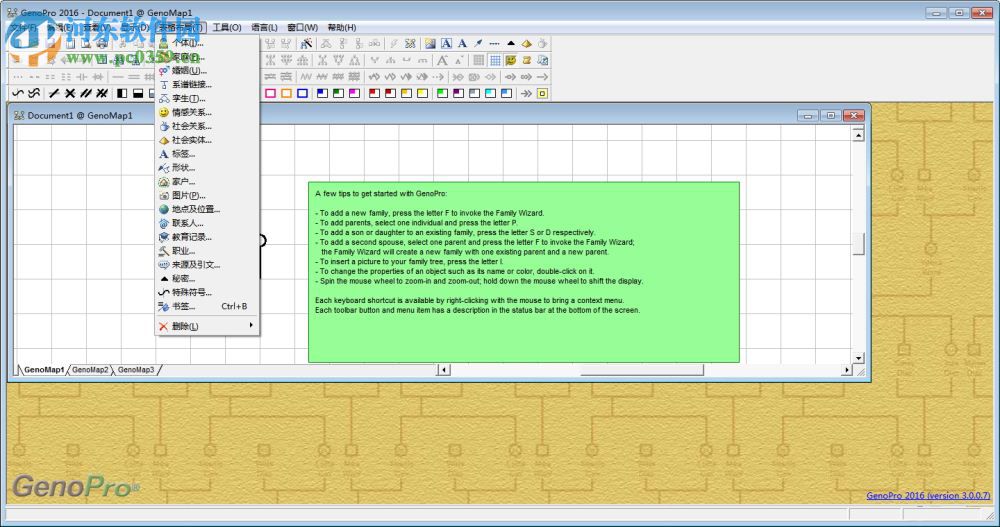This screenshot has width=1000, height=527.
Task: Open the GenoPro 2016 version 3.0.0.7 link
Action: (928, 496)
